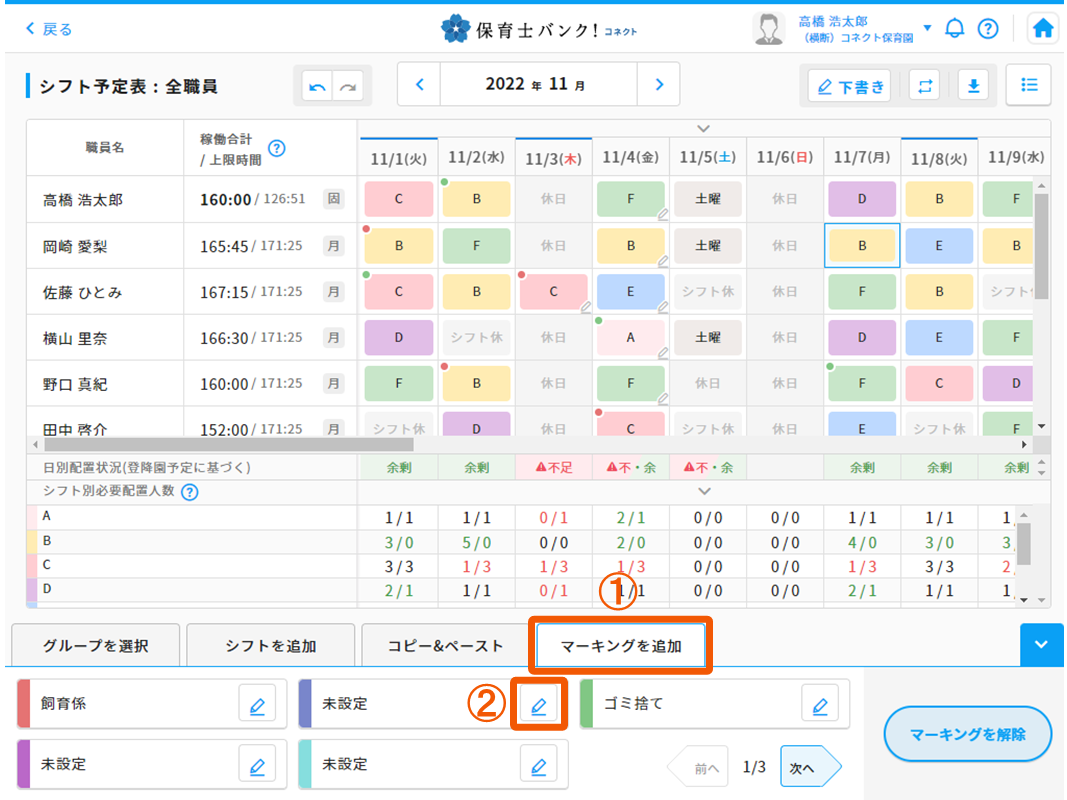
Task: Click the help question mark in header
Action: 988,29
